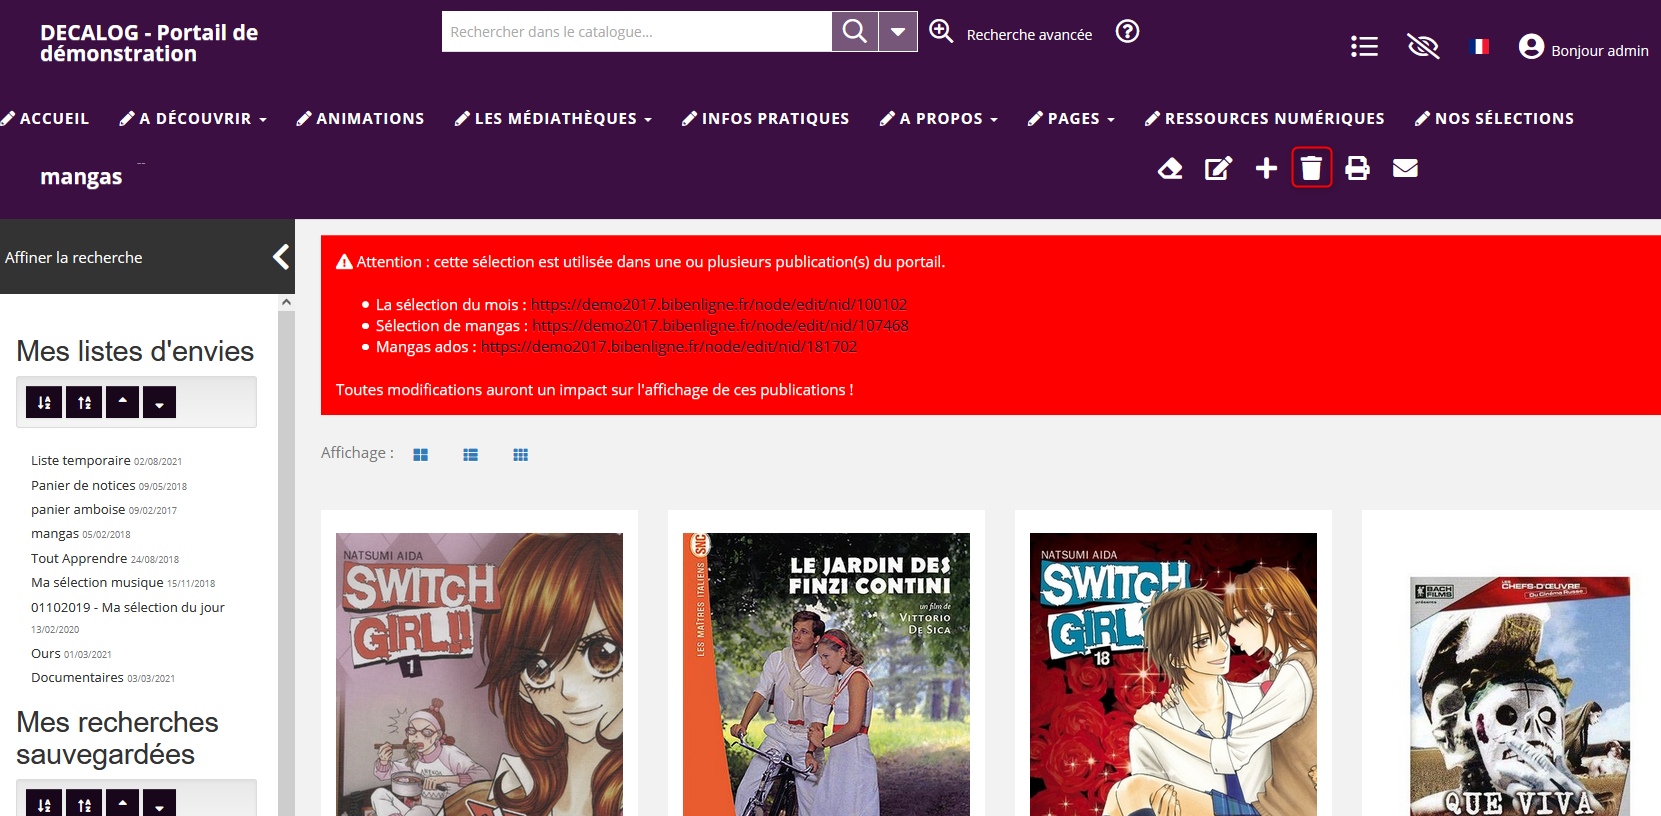Open Tout Apprendre list

(x=79, y=558)
